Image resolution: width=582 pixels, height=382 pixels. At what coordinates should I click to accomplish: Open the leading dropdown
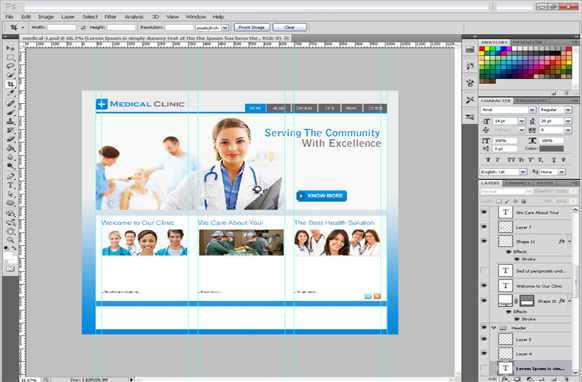click(x=568, y=121)
